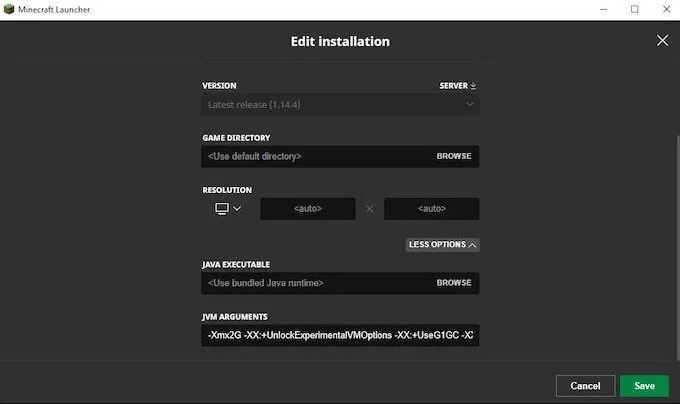
Task: Collapse the section with LESS OPTIONS
Action: 442,244
